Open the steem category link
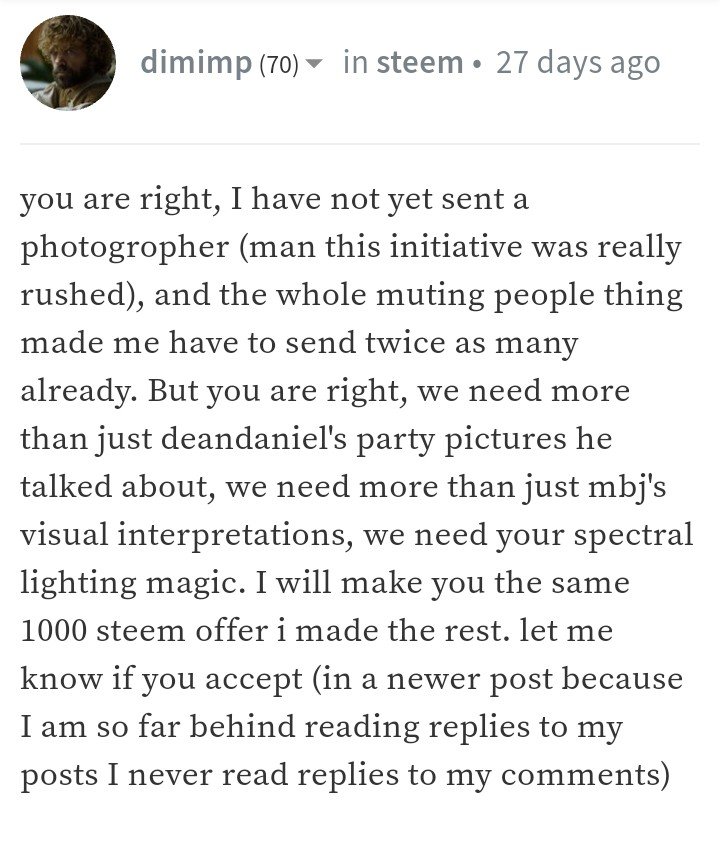 coord(419,62)
